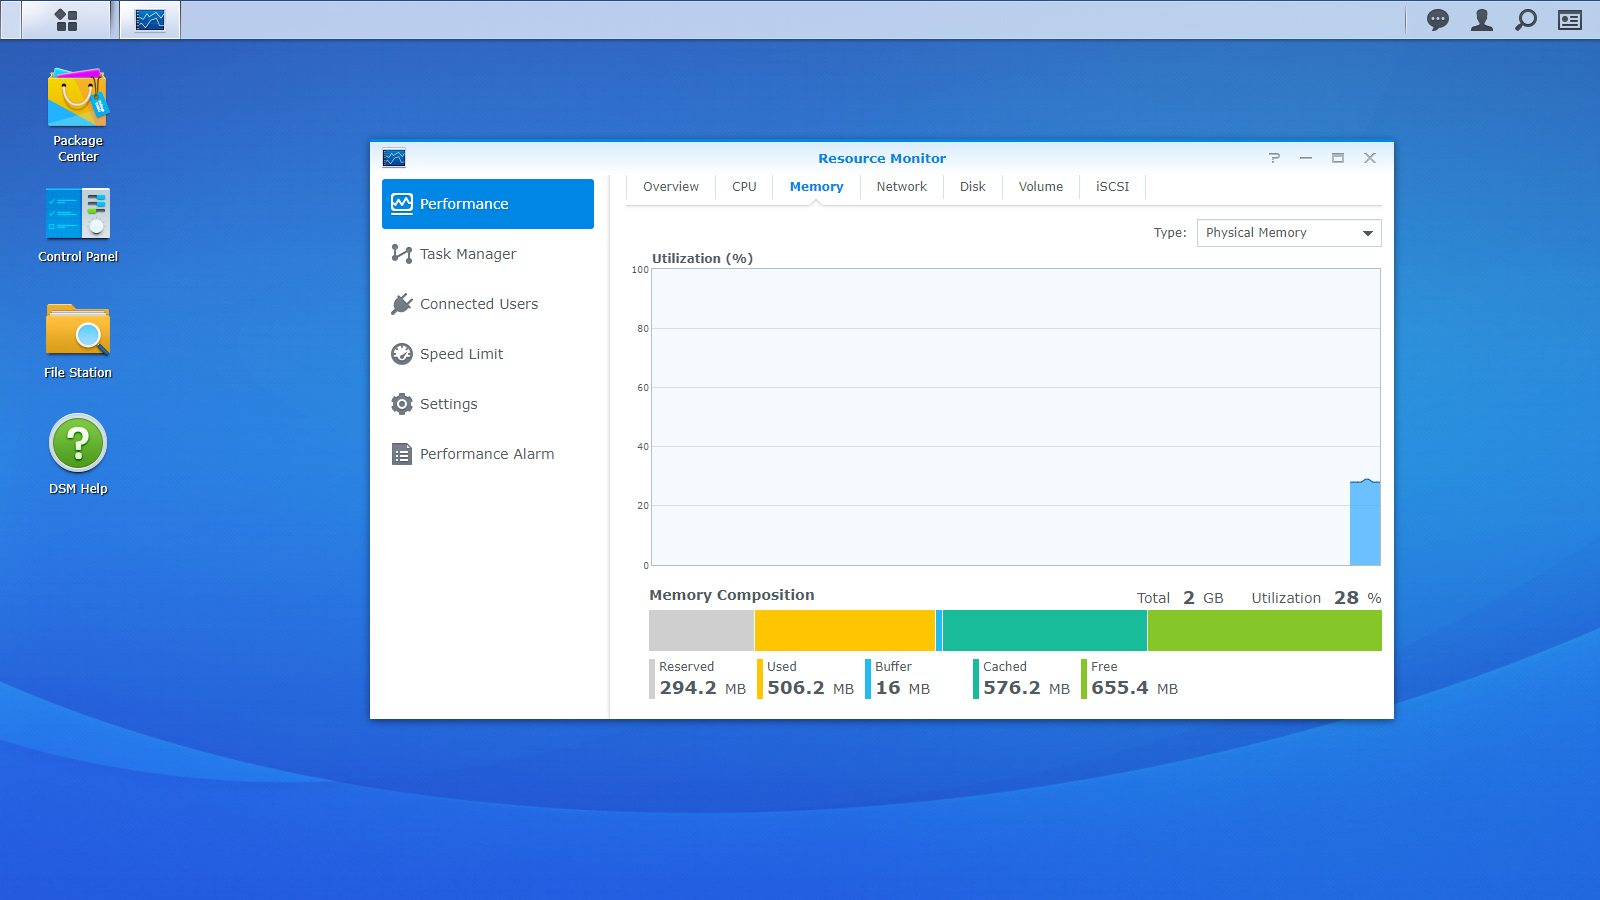Click the yellow Used memory bar segment
1600x900 pixels.
pos(845,631)
